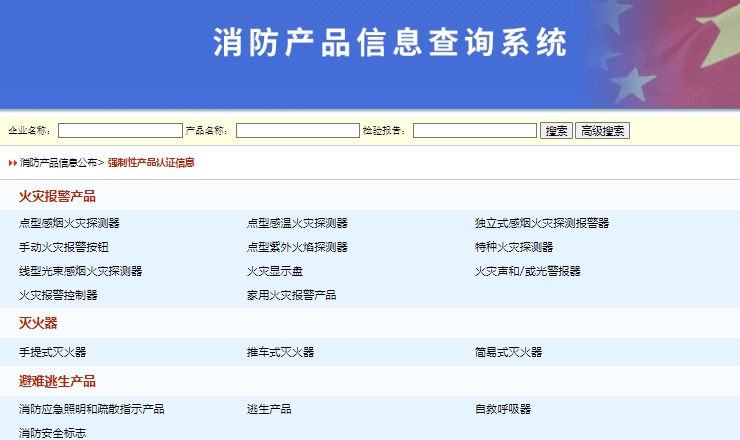This screenshot has width=740, height=440.
Task: Select 强制性产品认证信息 breadcrumb item
Action: click(151, 162)
